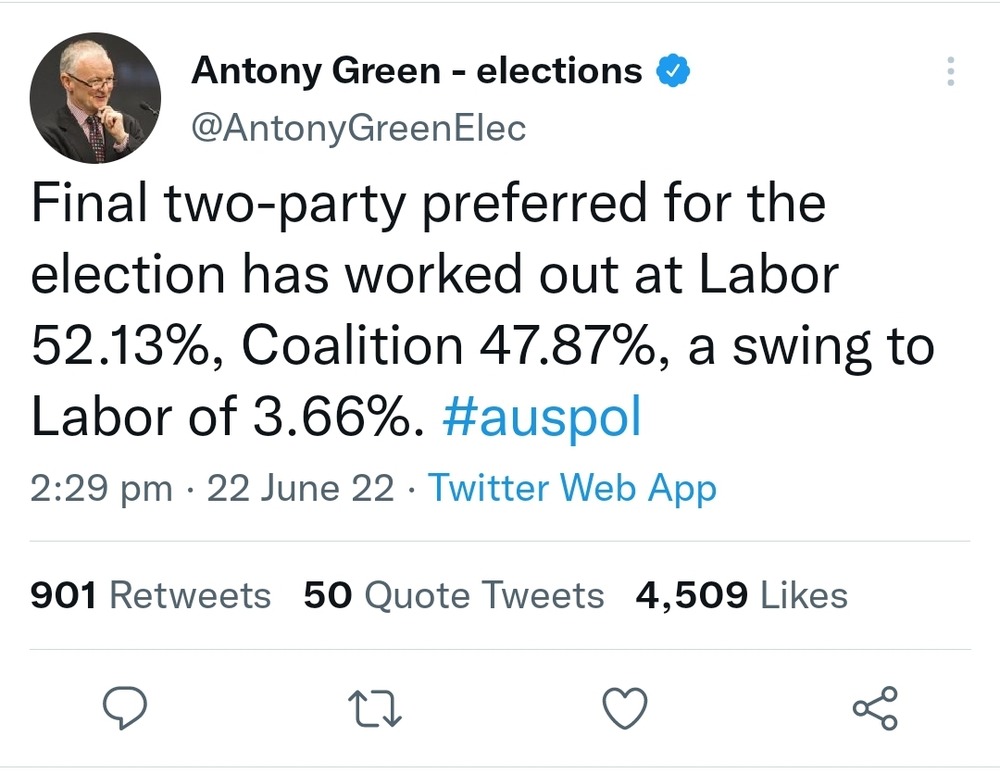Screen dimensions: 1000x773
Task: Open the three-dot more options menu
Action: (949, 72)
